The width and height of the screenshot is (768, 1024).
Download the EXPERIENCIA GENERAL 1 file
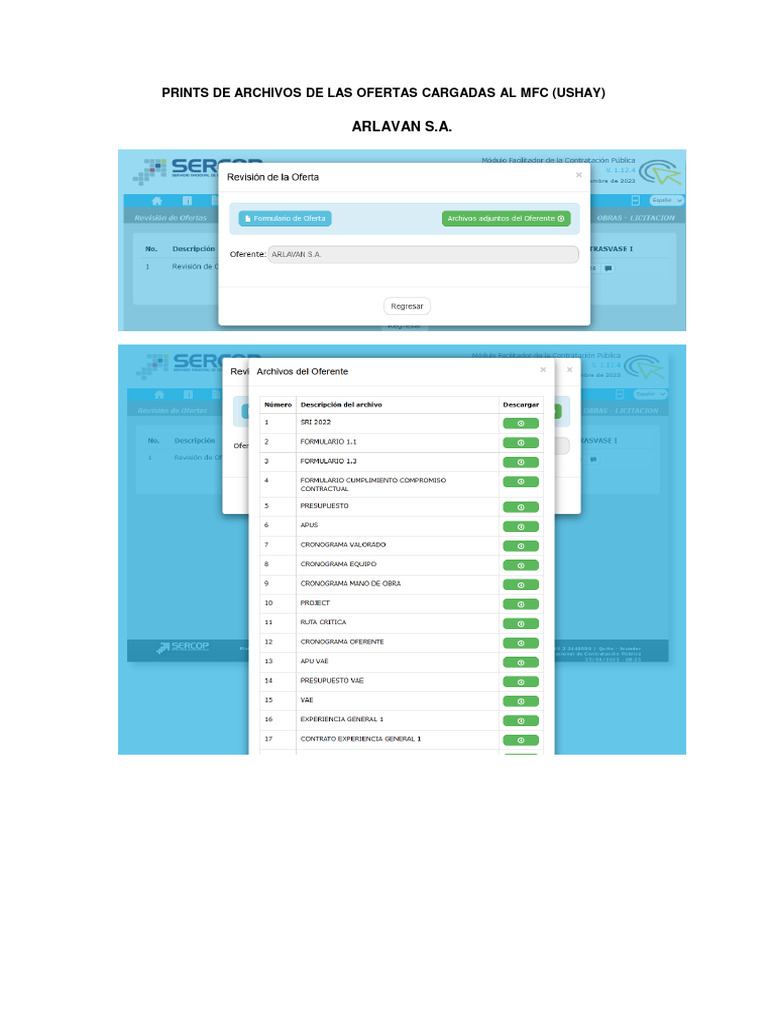pos(520,721)
